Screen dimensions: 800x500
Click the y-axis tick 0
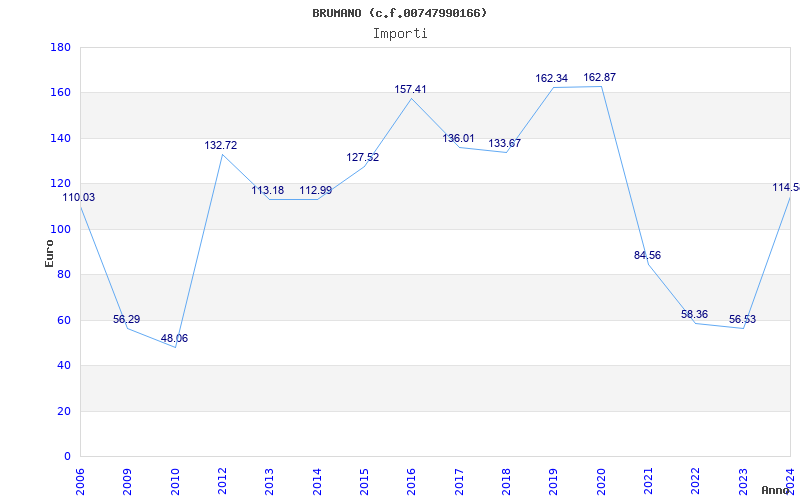67,457
